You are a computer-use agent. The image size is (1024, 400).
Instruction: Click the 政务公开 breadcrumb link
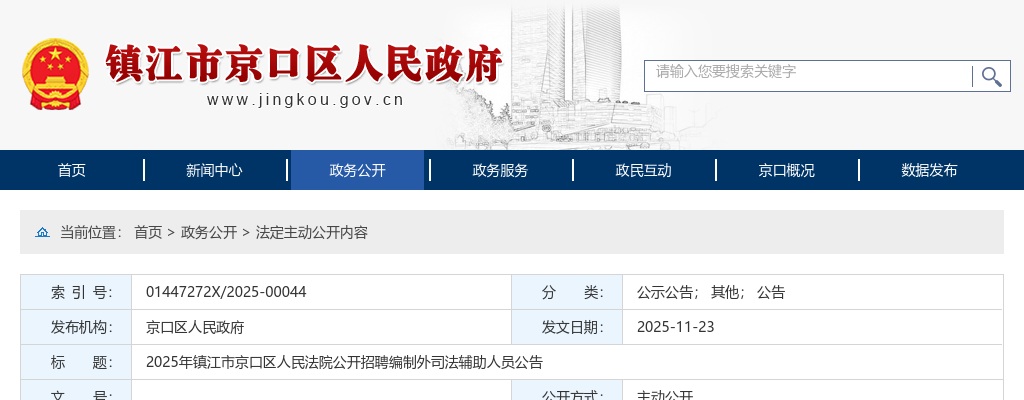point(209,232)
